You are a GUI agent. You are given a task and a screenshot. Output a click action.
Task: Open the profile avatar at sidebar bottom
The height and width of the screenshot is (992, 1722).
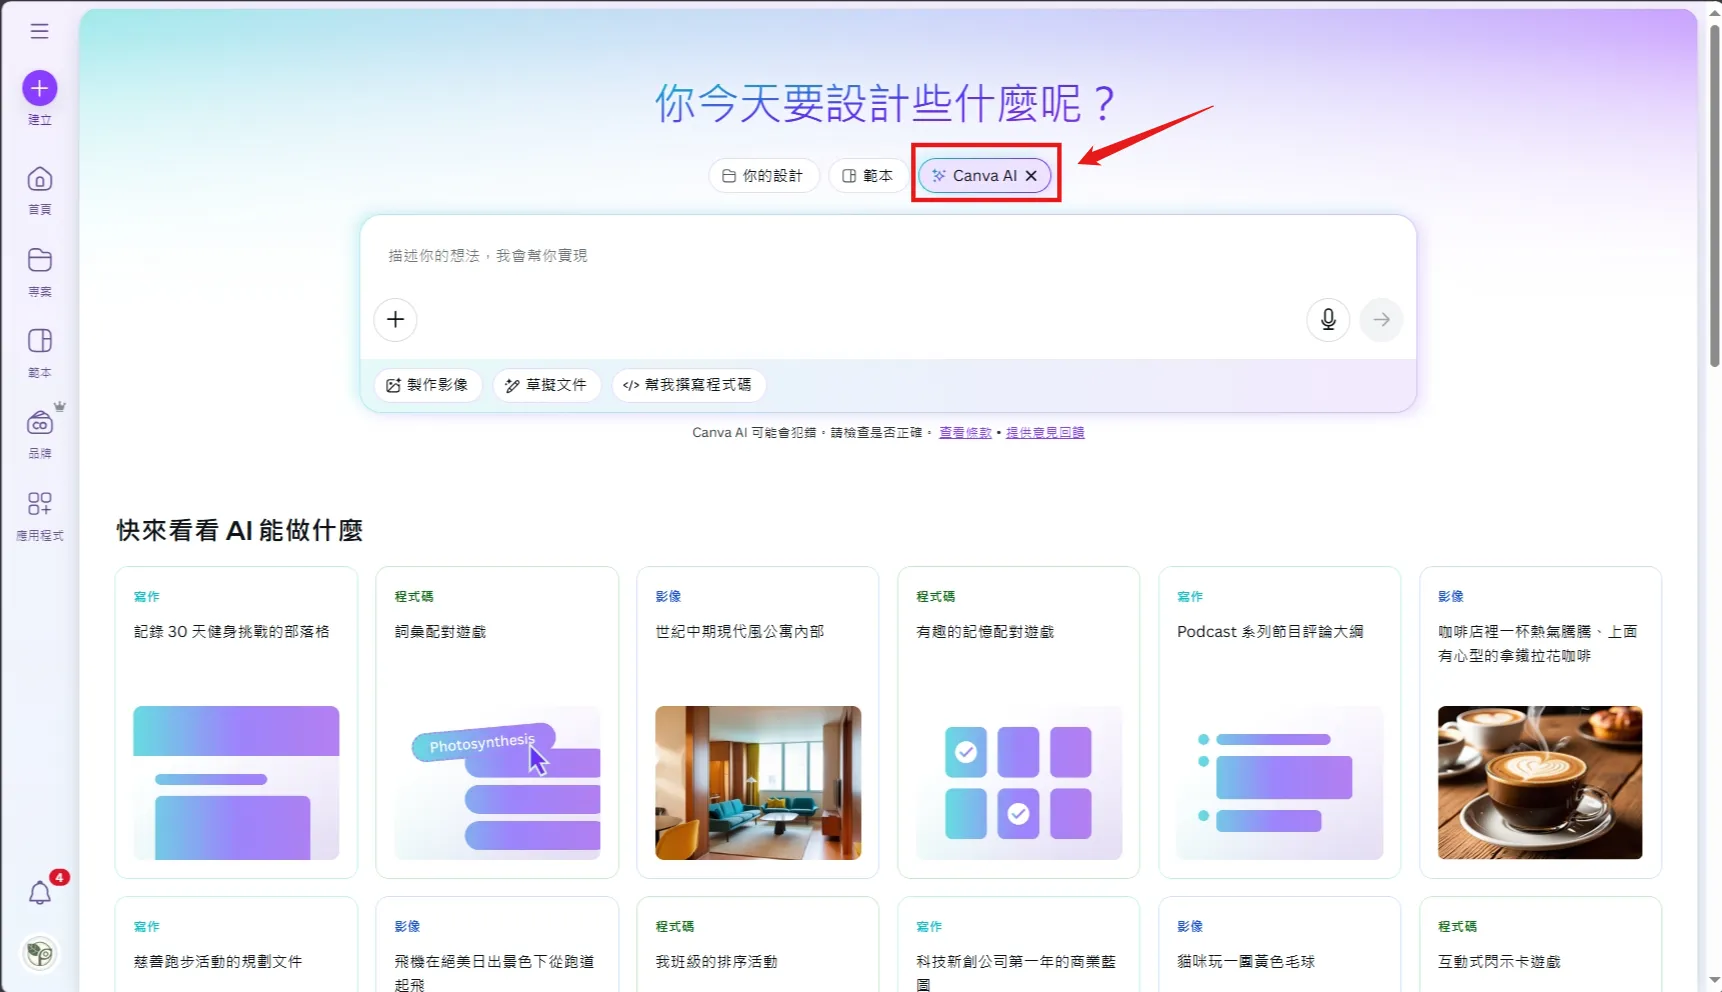[40, 954]
